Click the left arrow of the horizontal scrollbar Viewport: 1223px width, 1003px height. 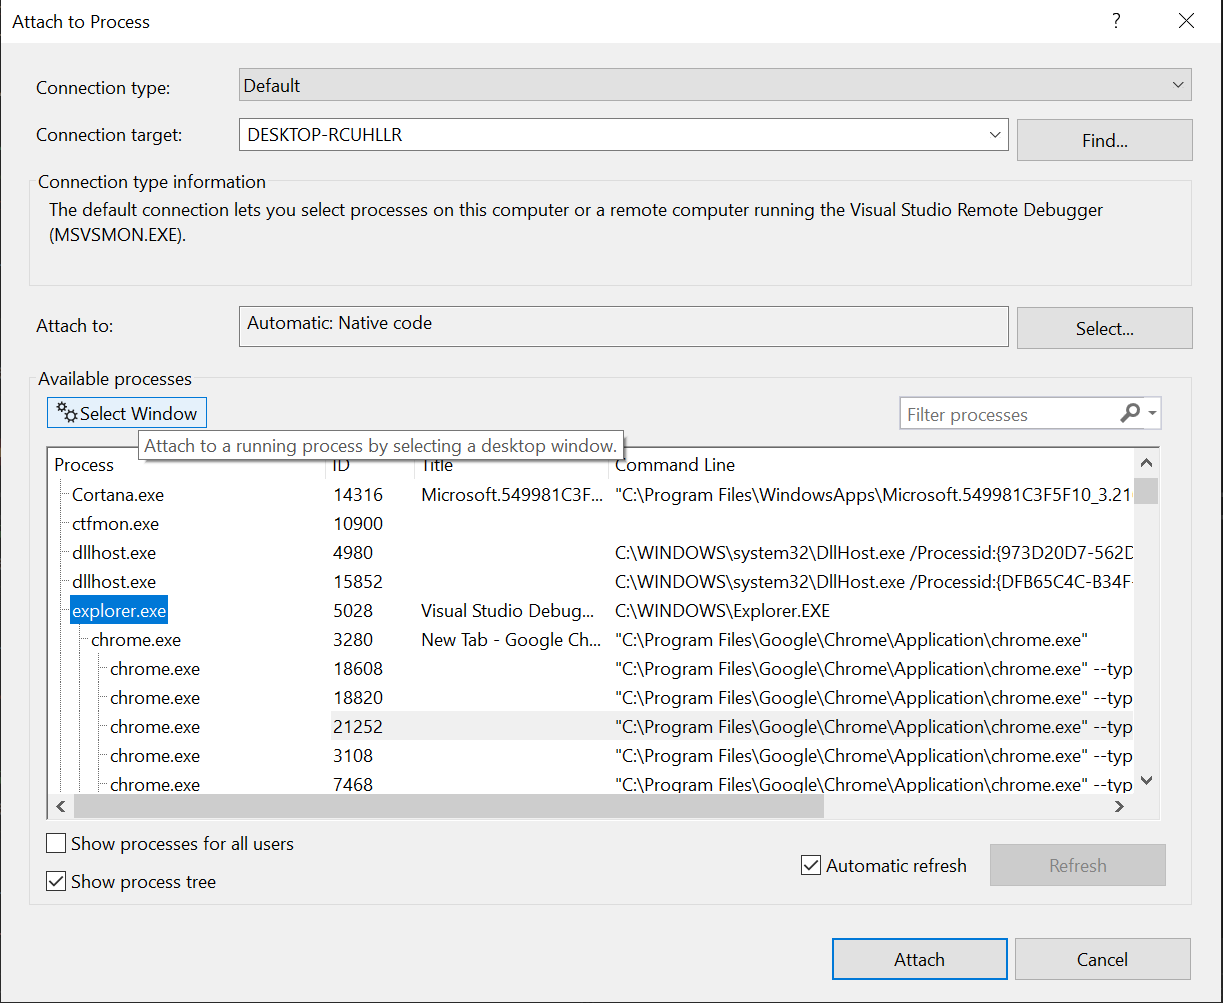61,806
